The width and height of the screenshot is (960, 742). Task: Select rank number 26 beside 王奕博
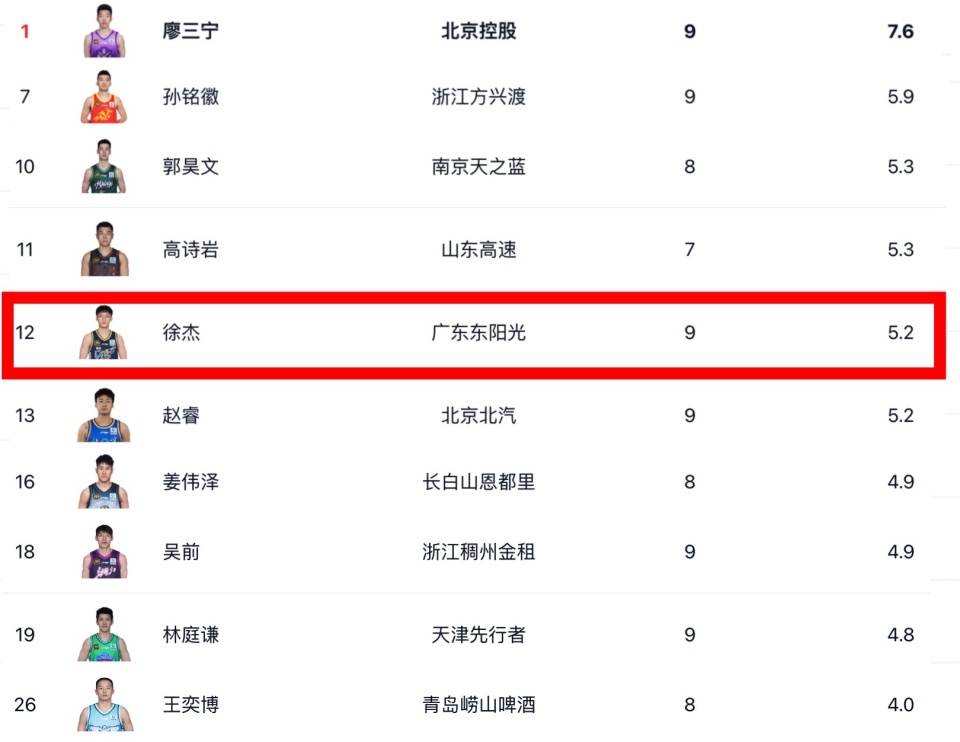tap(25, 704)
